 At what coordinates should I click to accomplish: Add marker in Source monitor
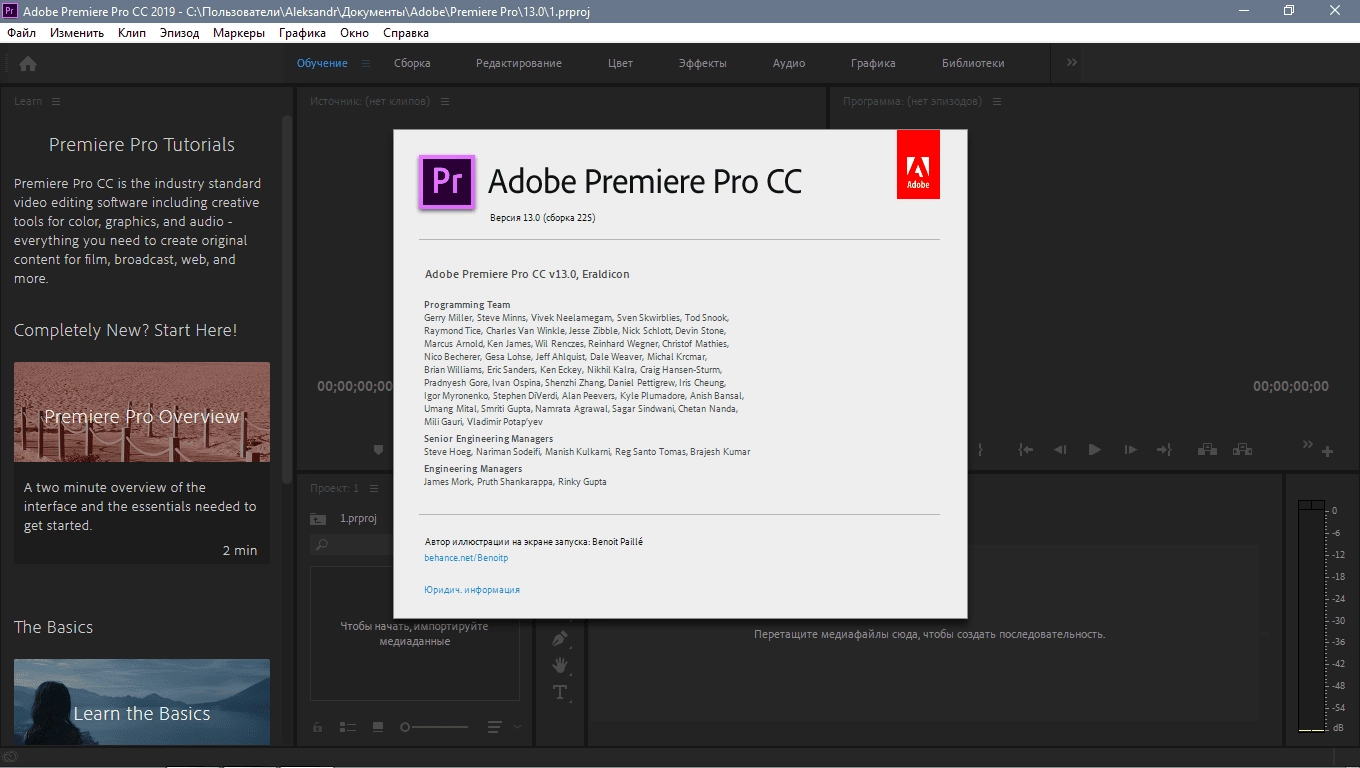pyautogui.click(x=378, y=450)
